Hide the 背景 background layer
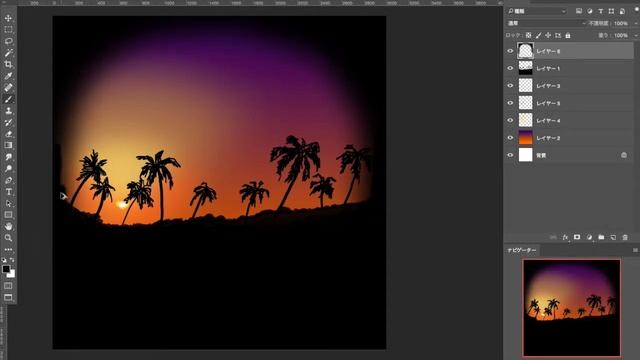Viewport: 640px width, 360px height. (510, 155)
